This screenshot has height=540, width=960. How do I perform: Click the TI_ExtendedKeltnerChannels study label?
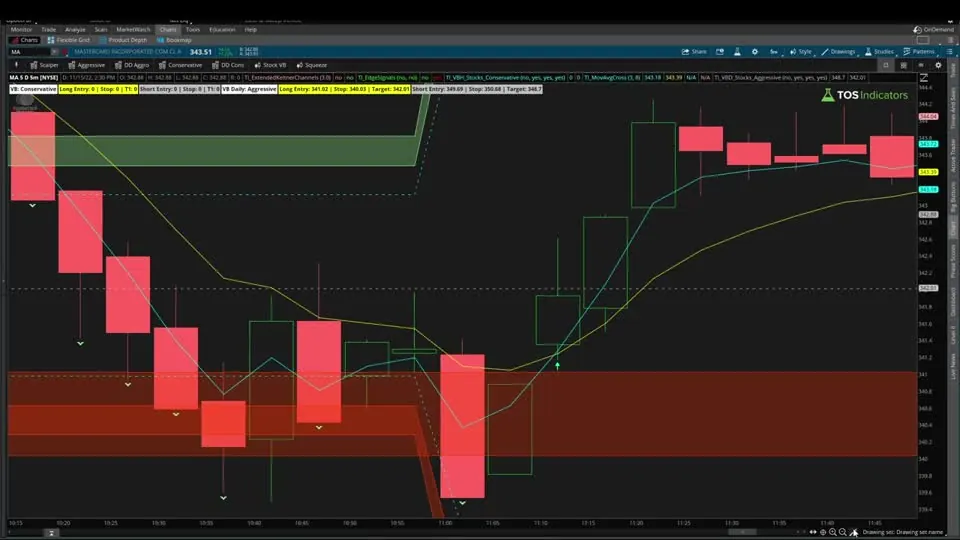click(x=288, y=78)
